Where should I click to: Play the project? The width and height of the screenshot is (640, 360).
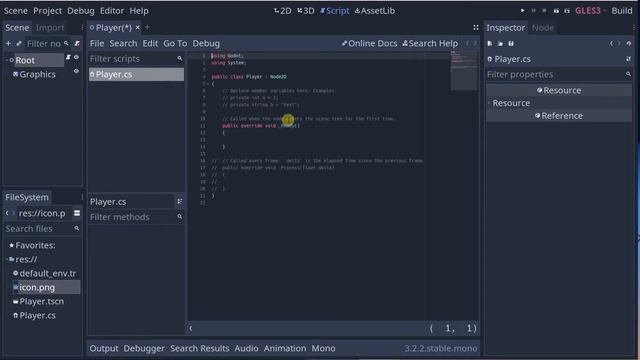(x=522, y=11)
